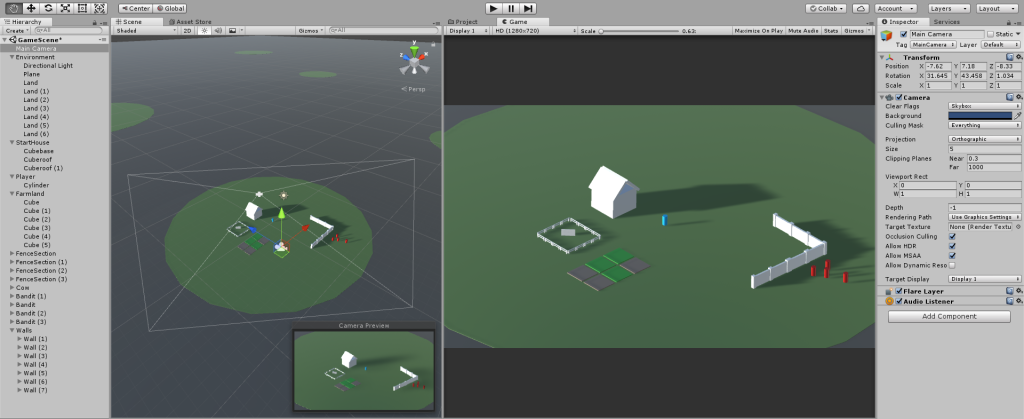Select the Hand tool in the toolbar
This screenshot has width=1024, height=419.
pos(13,8)
